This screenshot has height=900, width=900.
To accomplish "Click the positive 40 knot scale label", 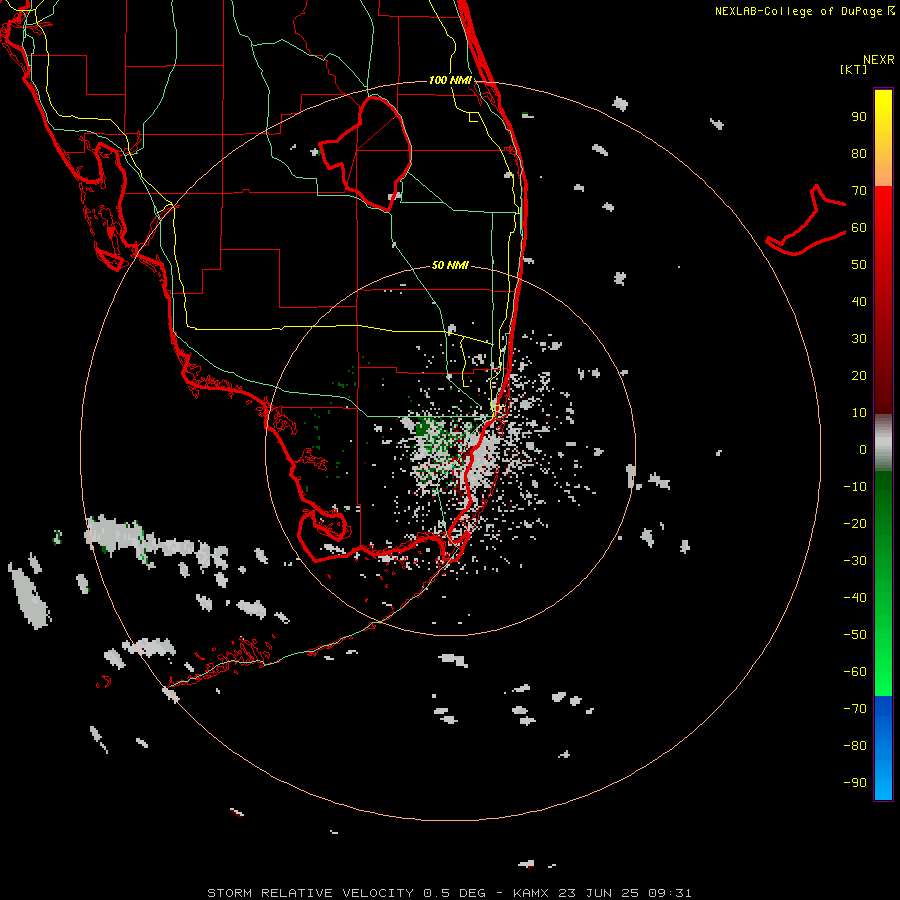I will (859, 302).
